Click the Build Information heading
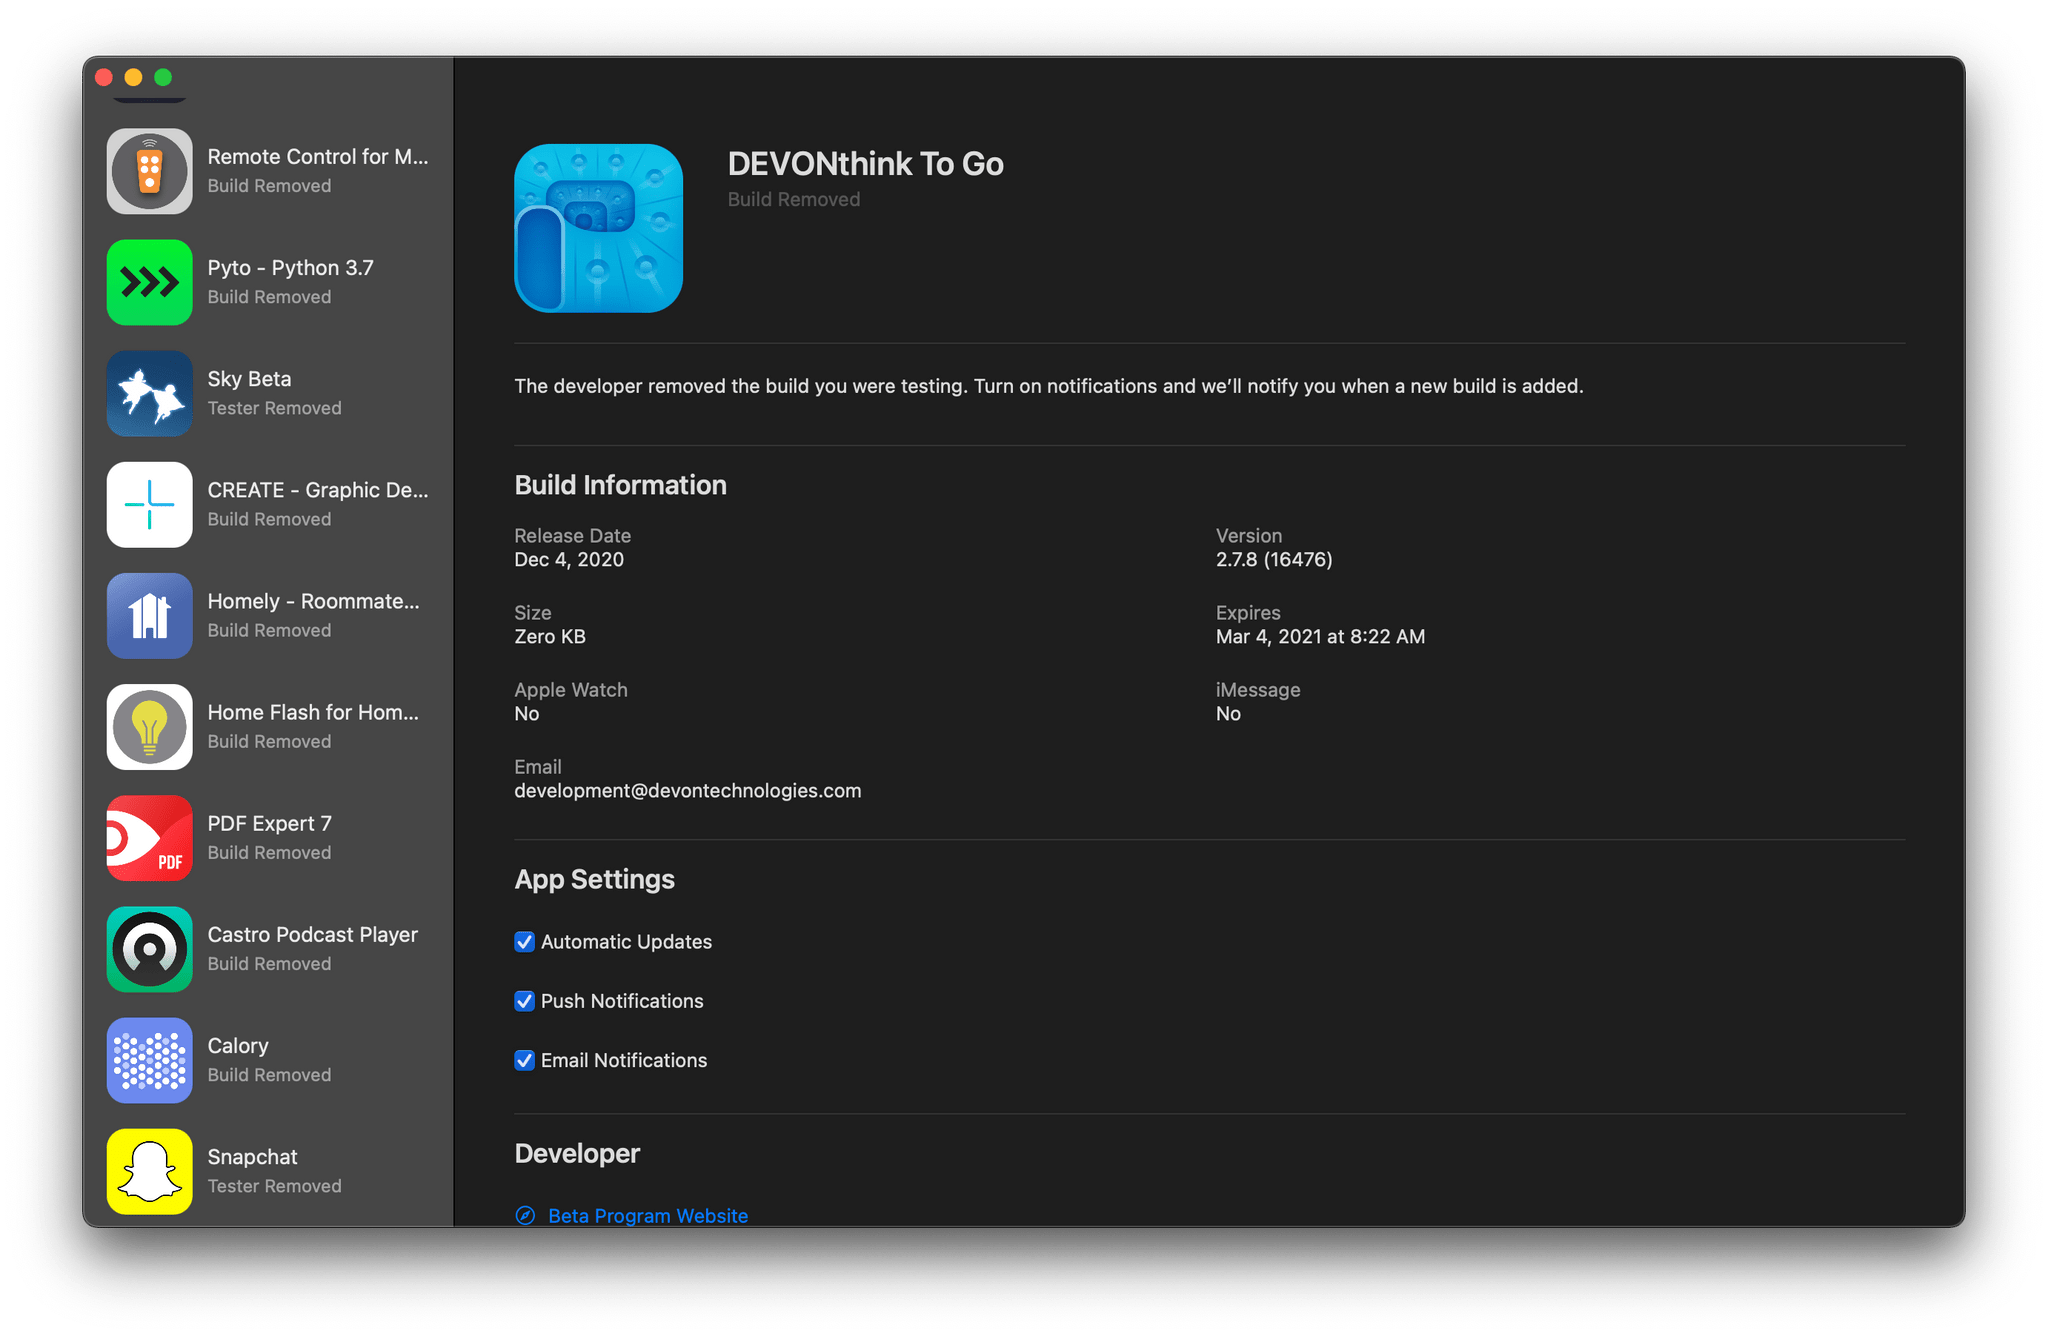The height and width of the screenshot is (1337, 2048). pyautogui.click(x=620, y=486)
